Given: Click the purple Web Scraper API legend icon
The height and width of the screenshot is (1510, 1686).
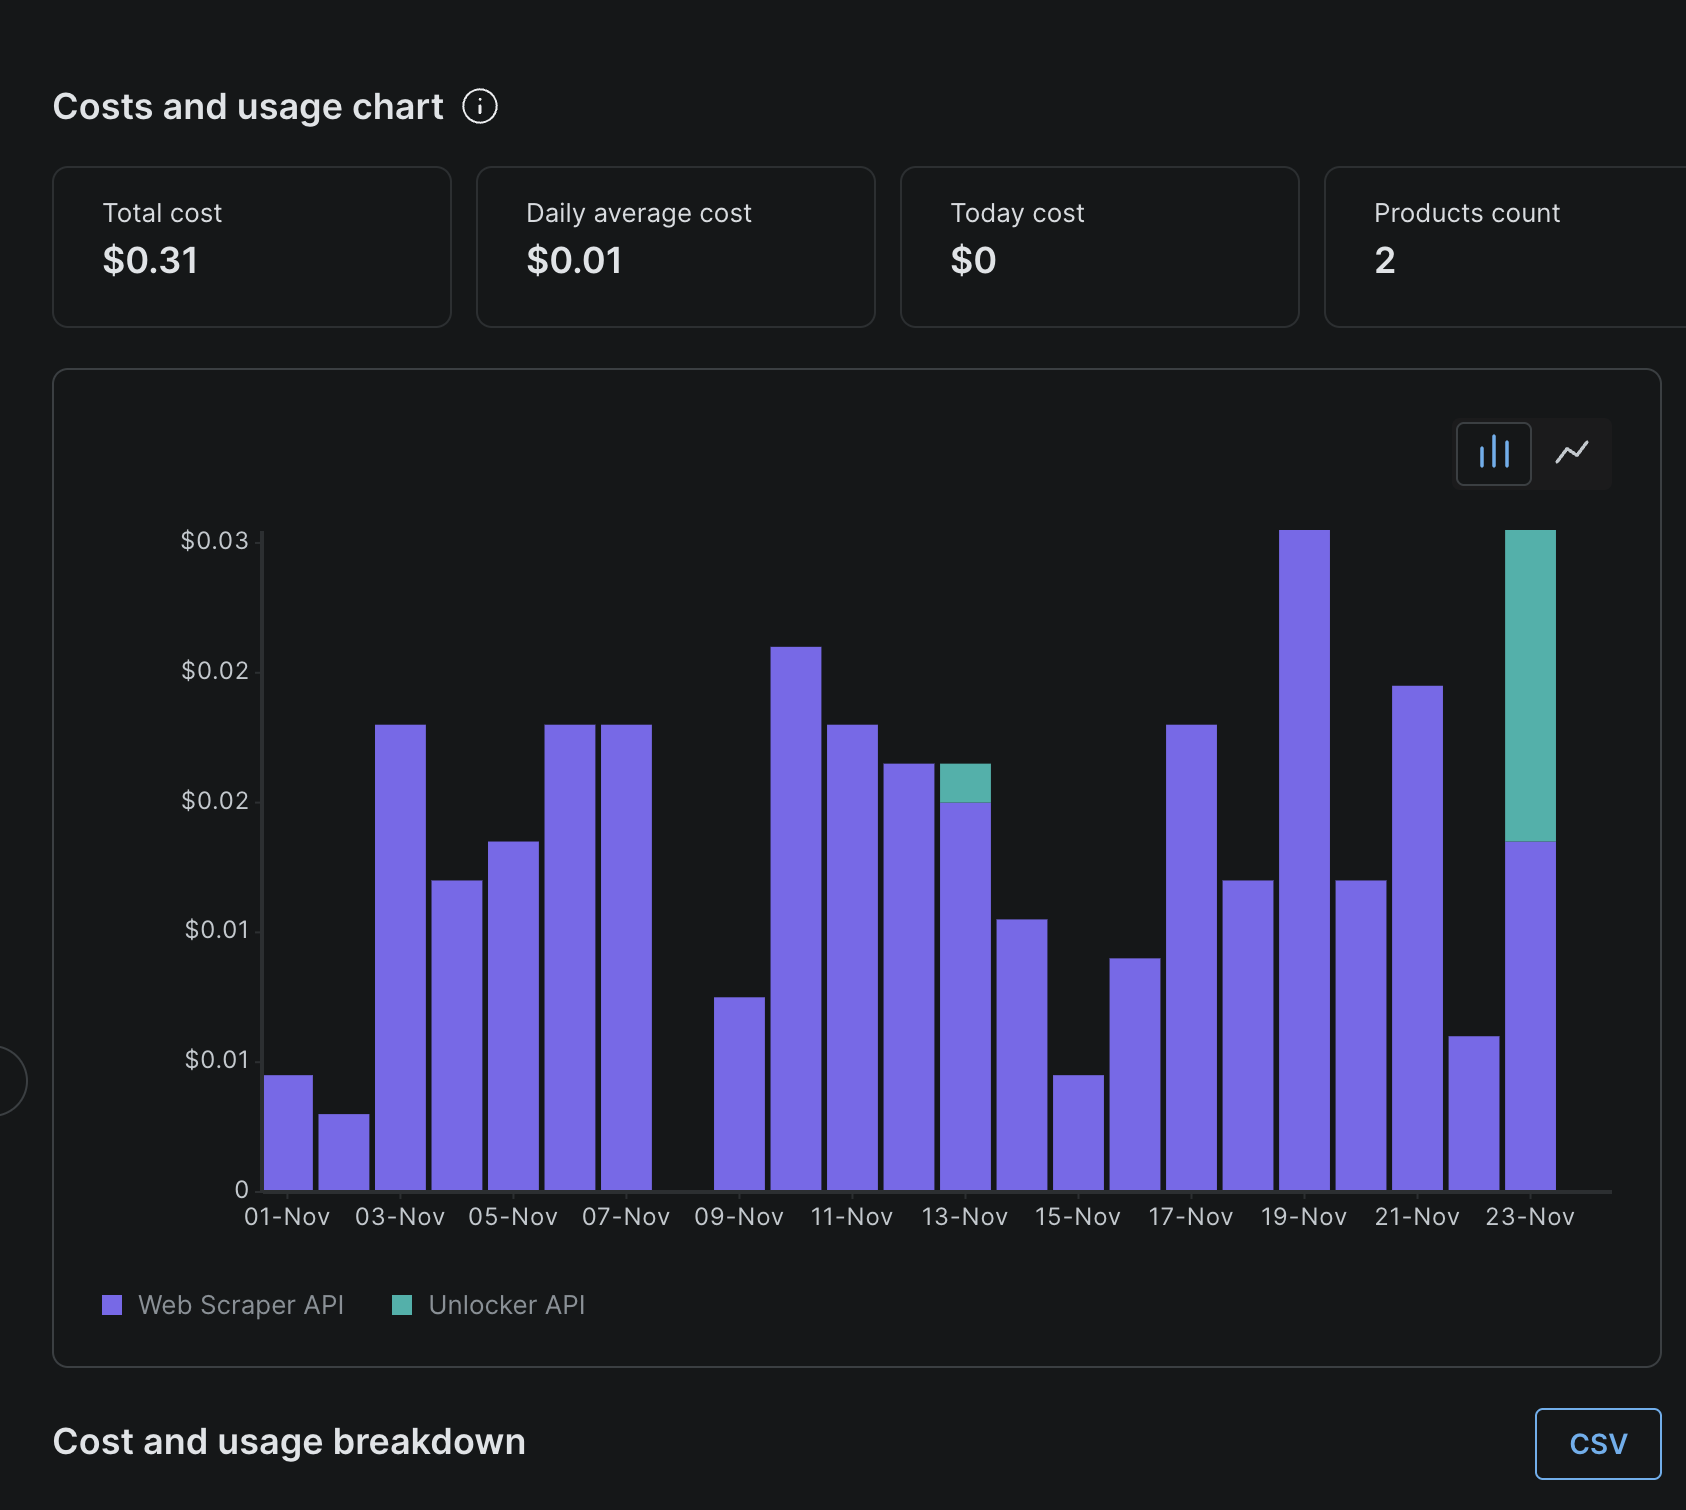Looking at the screenshot, I should point(112,1304).
